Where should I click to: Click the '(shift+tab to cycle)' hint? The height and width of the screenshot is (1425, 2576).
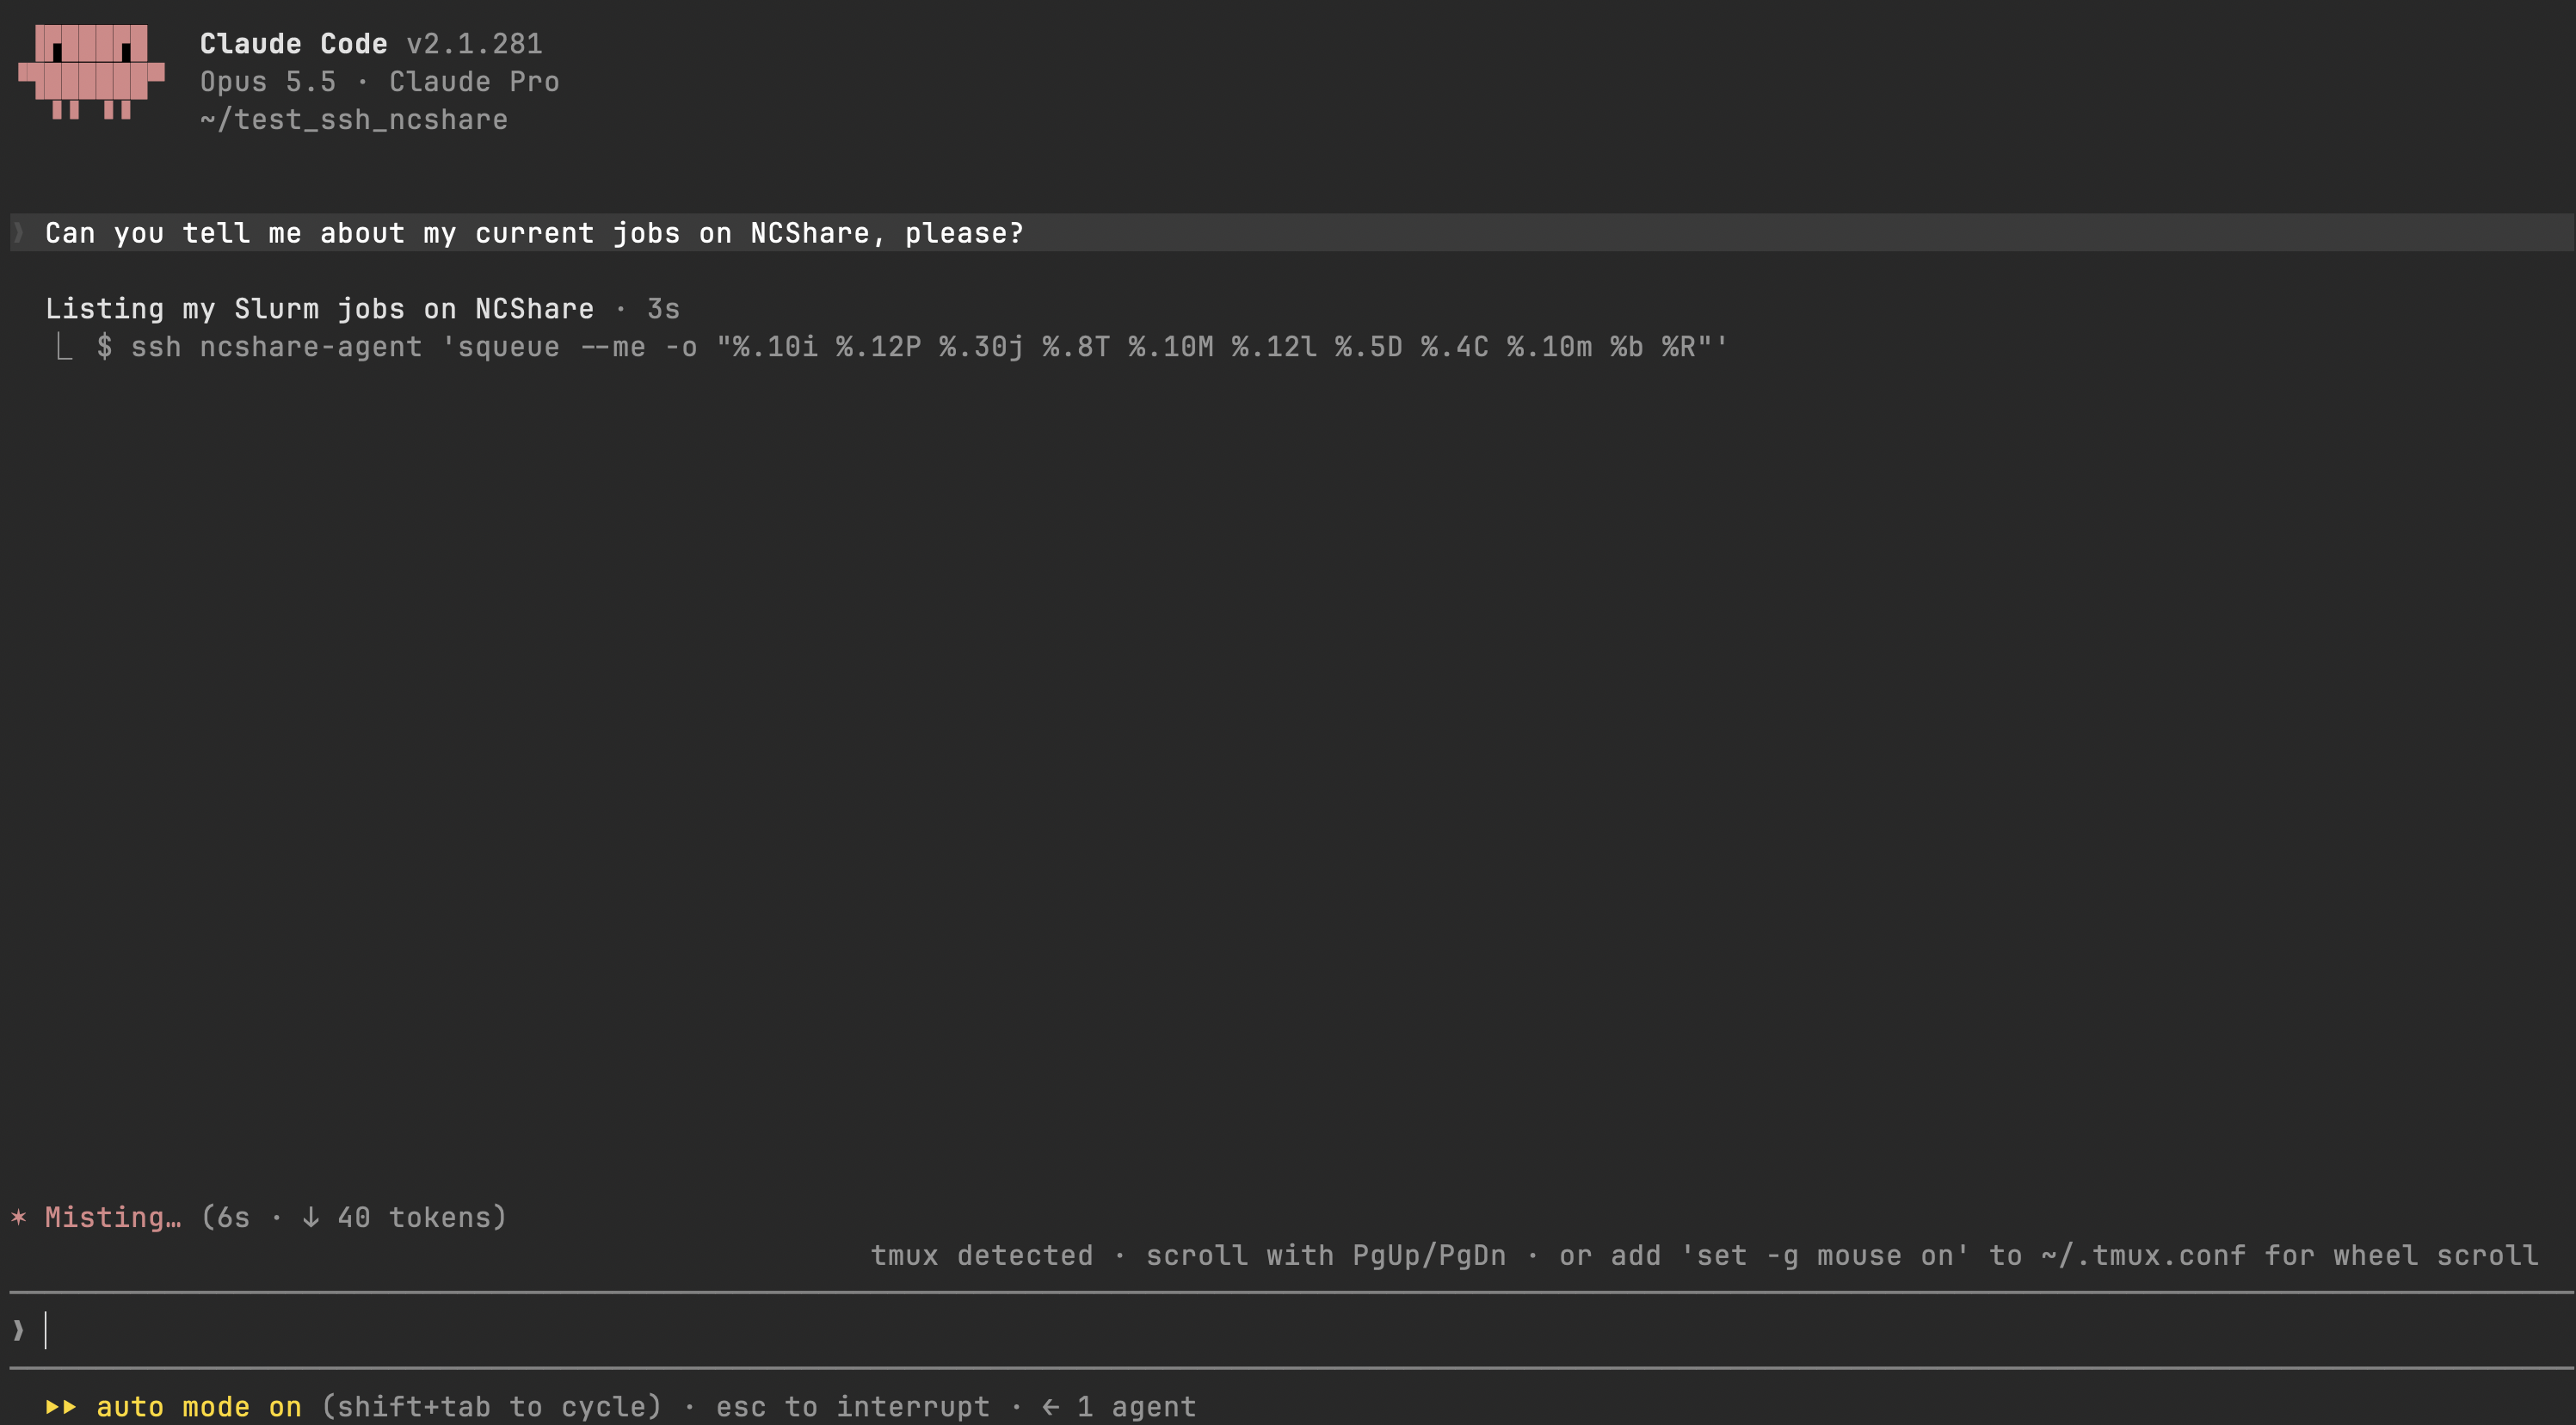(491, 1407)
